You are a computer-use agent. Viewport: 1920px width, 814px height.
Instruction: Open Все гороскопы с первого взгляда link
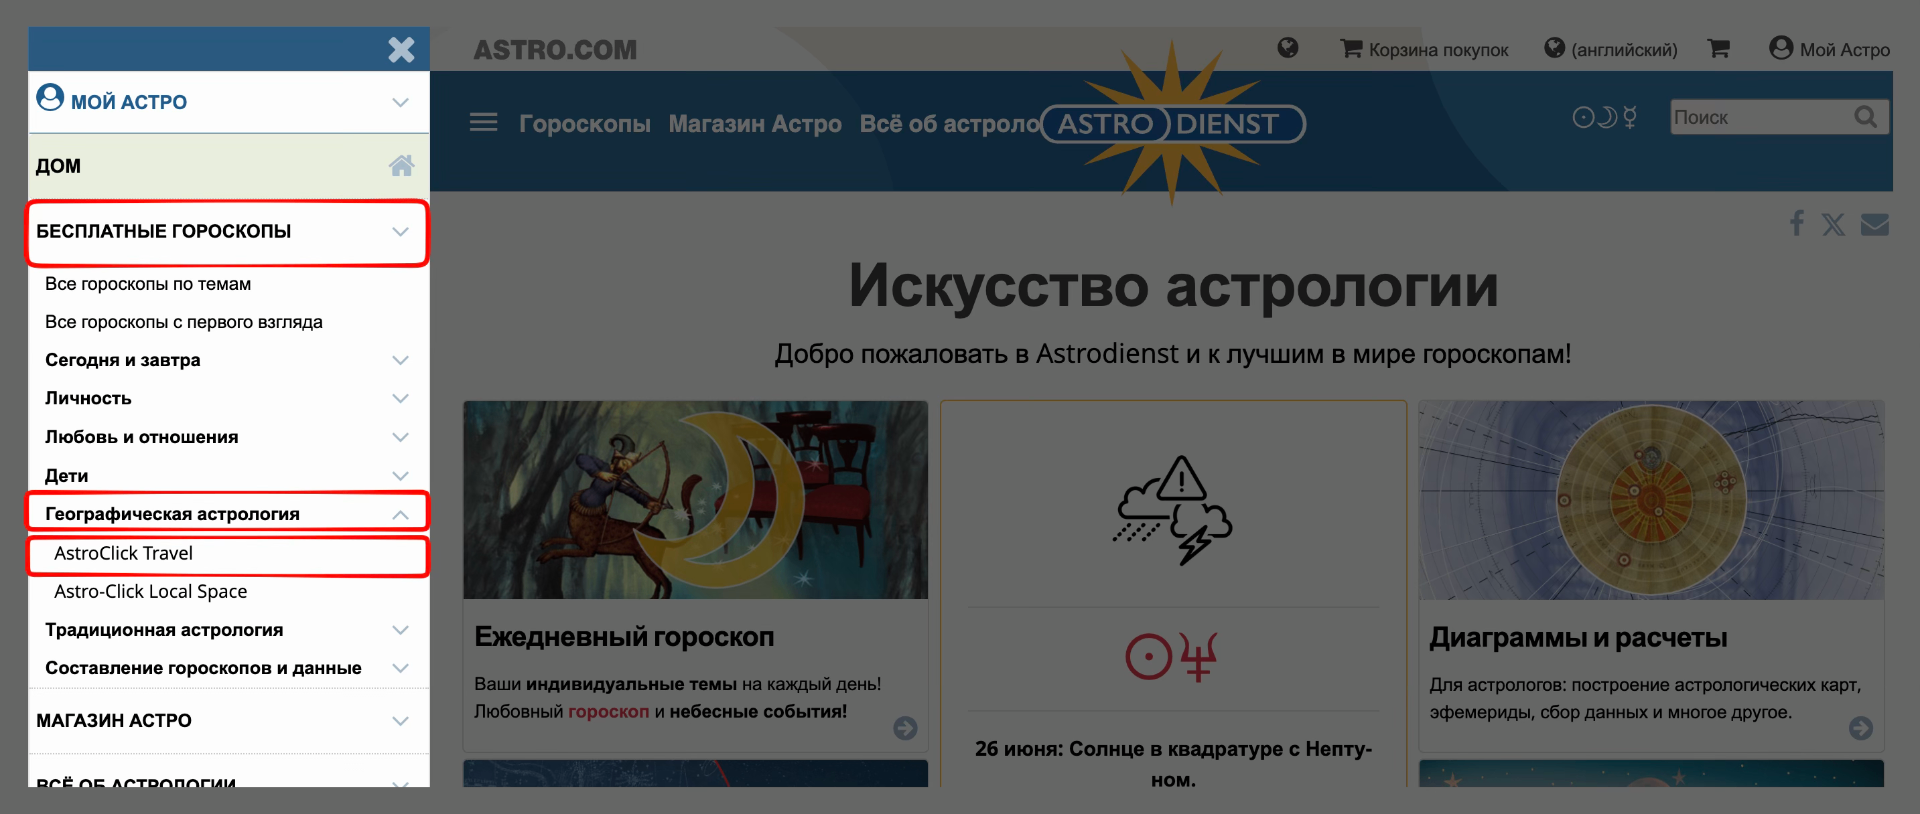(184, 322)
